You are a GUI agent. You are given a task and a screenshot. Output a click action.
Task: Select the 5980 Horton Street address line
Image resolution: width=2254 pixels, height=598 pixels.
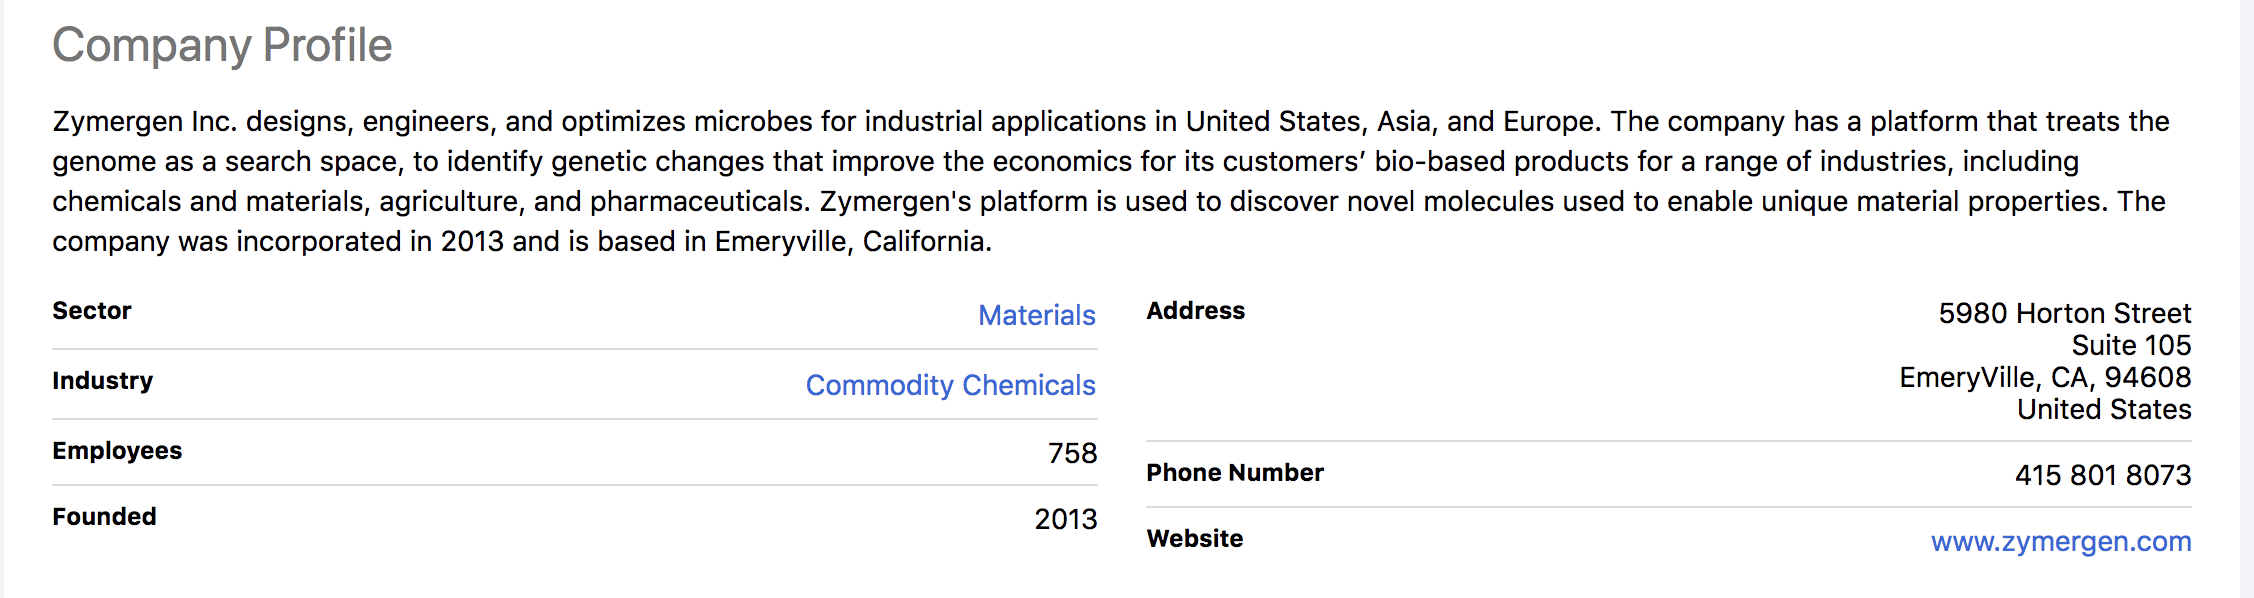pyautogui.click(x=2064, y=313)
